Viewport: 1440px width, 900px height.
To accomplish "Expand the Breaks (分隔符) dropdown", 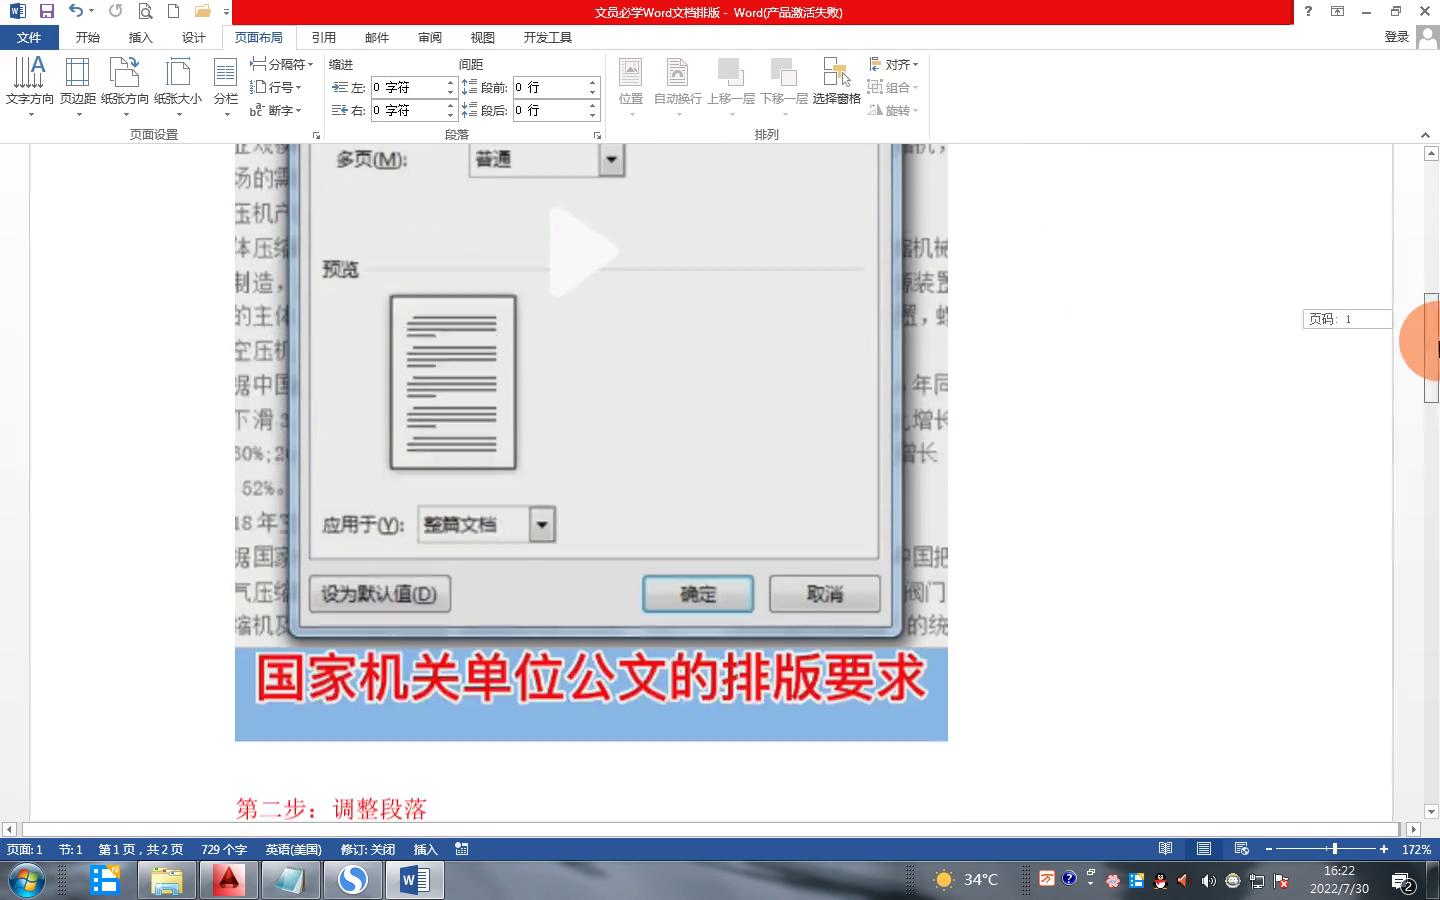I will [282, 64].
